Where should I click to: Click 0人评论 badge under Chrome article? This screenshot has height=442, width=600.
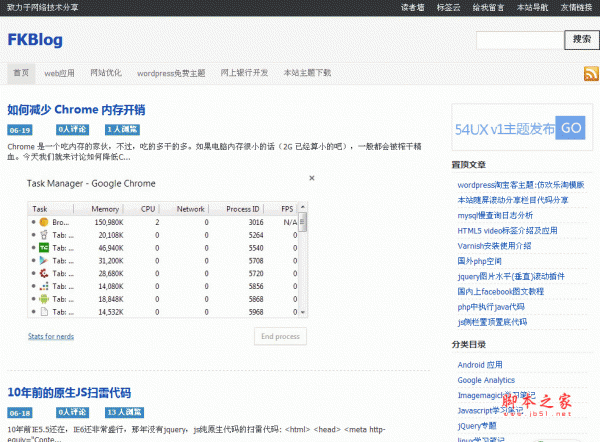tap(72, 130)
